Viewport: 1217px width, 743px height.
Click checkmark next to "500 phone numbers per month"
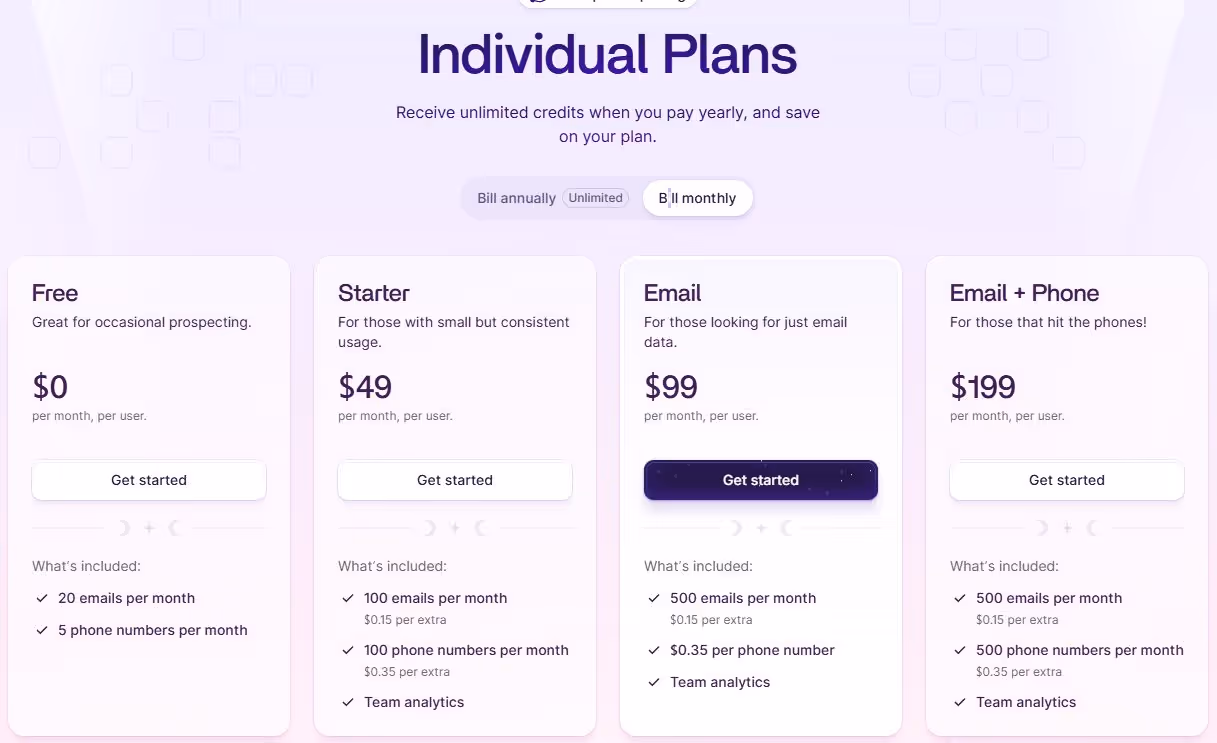tap(960, 650)
